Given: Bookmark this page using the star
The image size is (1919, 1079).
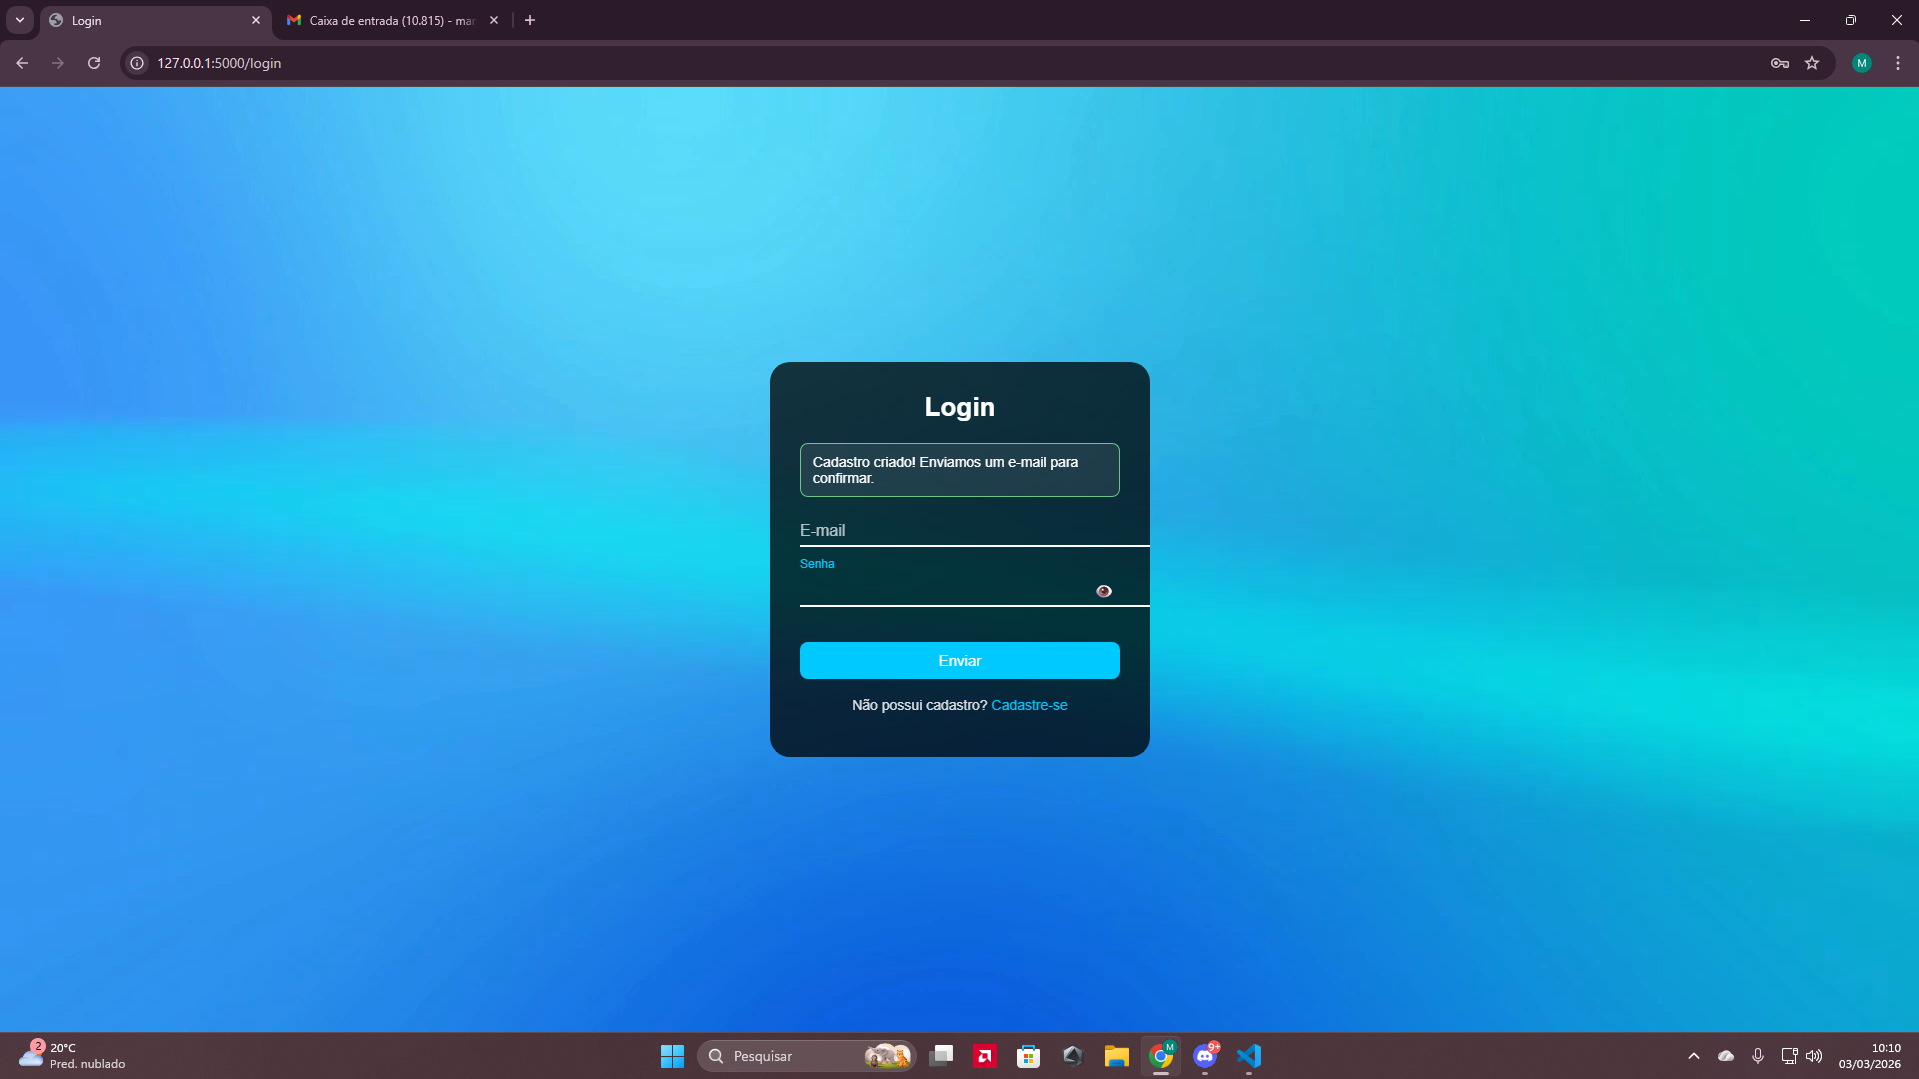Looking at the screenshot, I should (x=1812, y=62).
